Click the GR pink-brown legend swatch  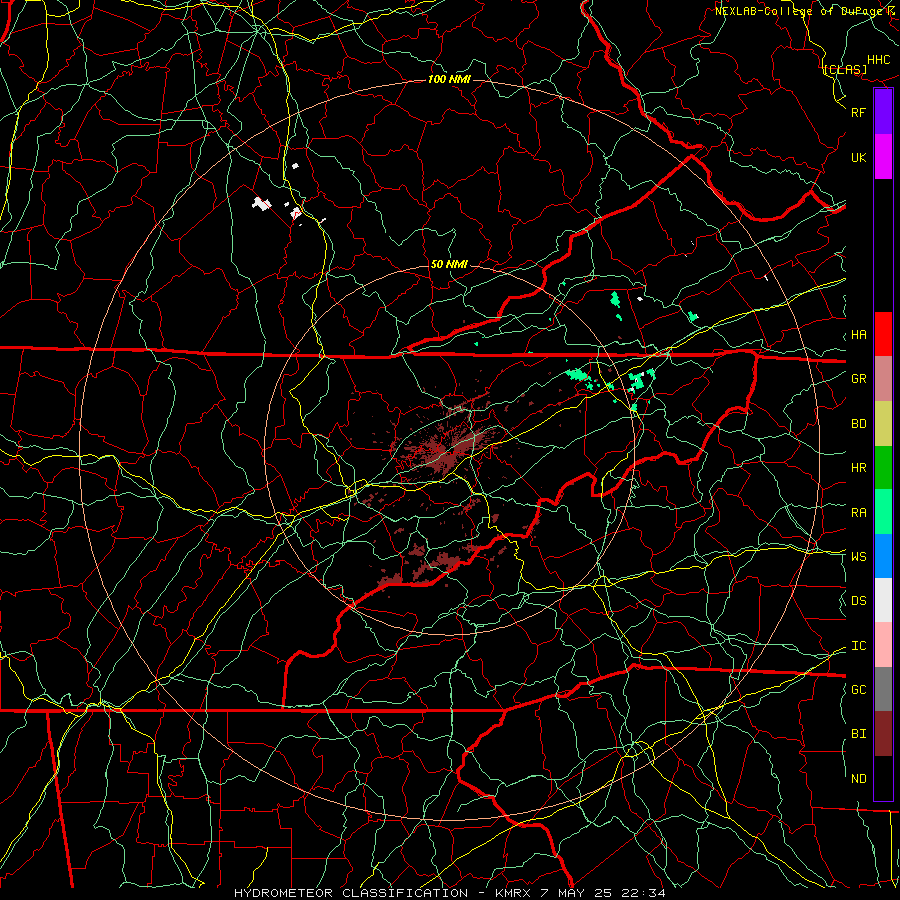[883, 379]
